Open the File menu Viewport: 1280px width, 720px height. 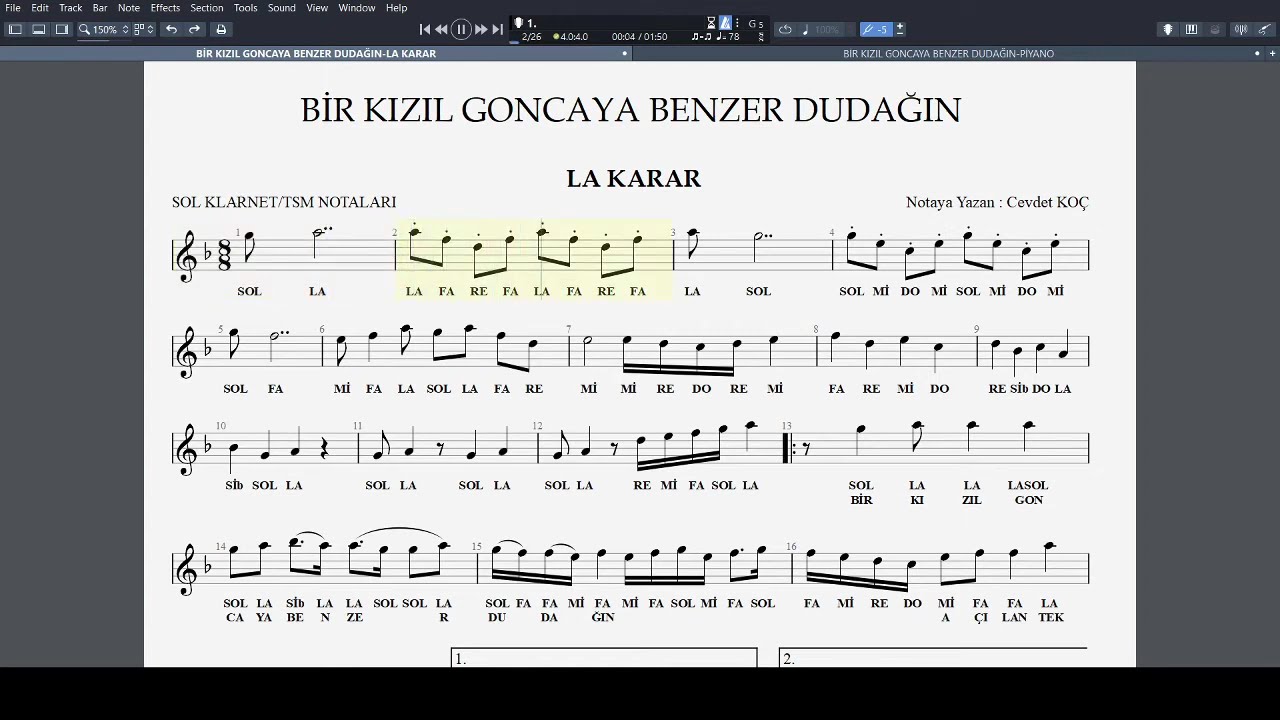13,8
